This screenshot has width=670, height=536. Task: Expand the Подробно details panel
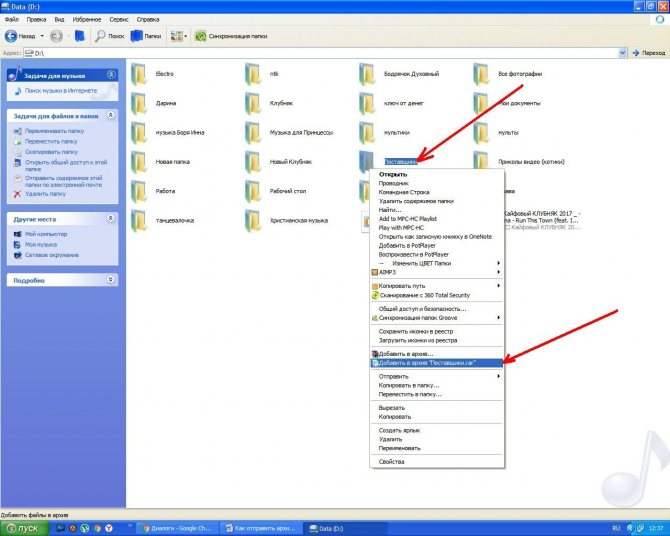111,279
